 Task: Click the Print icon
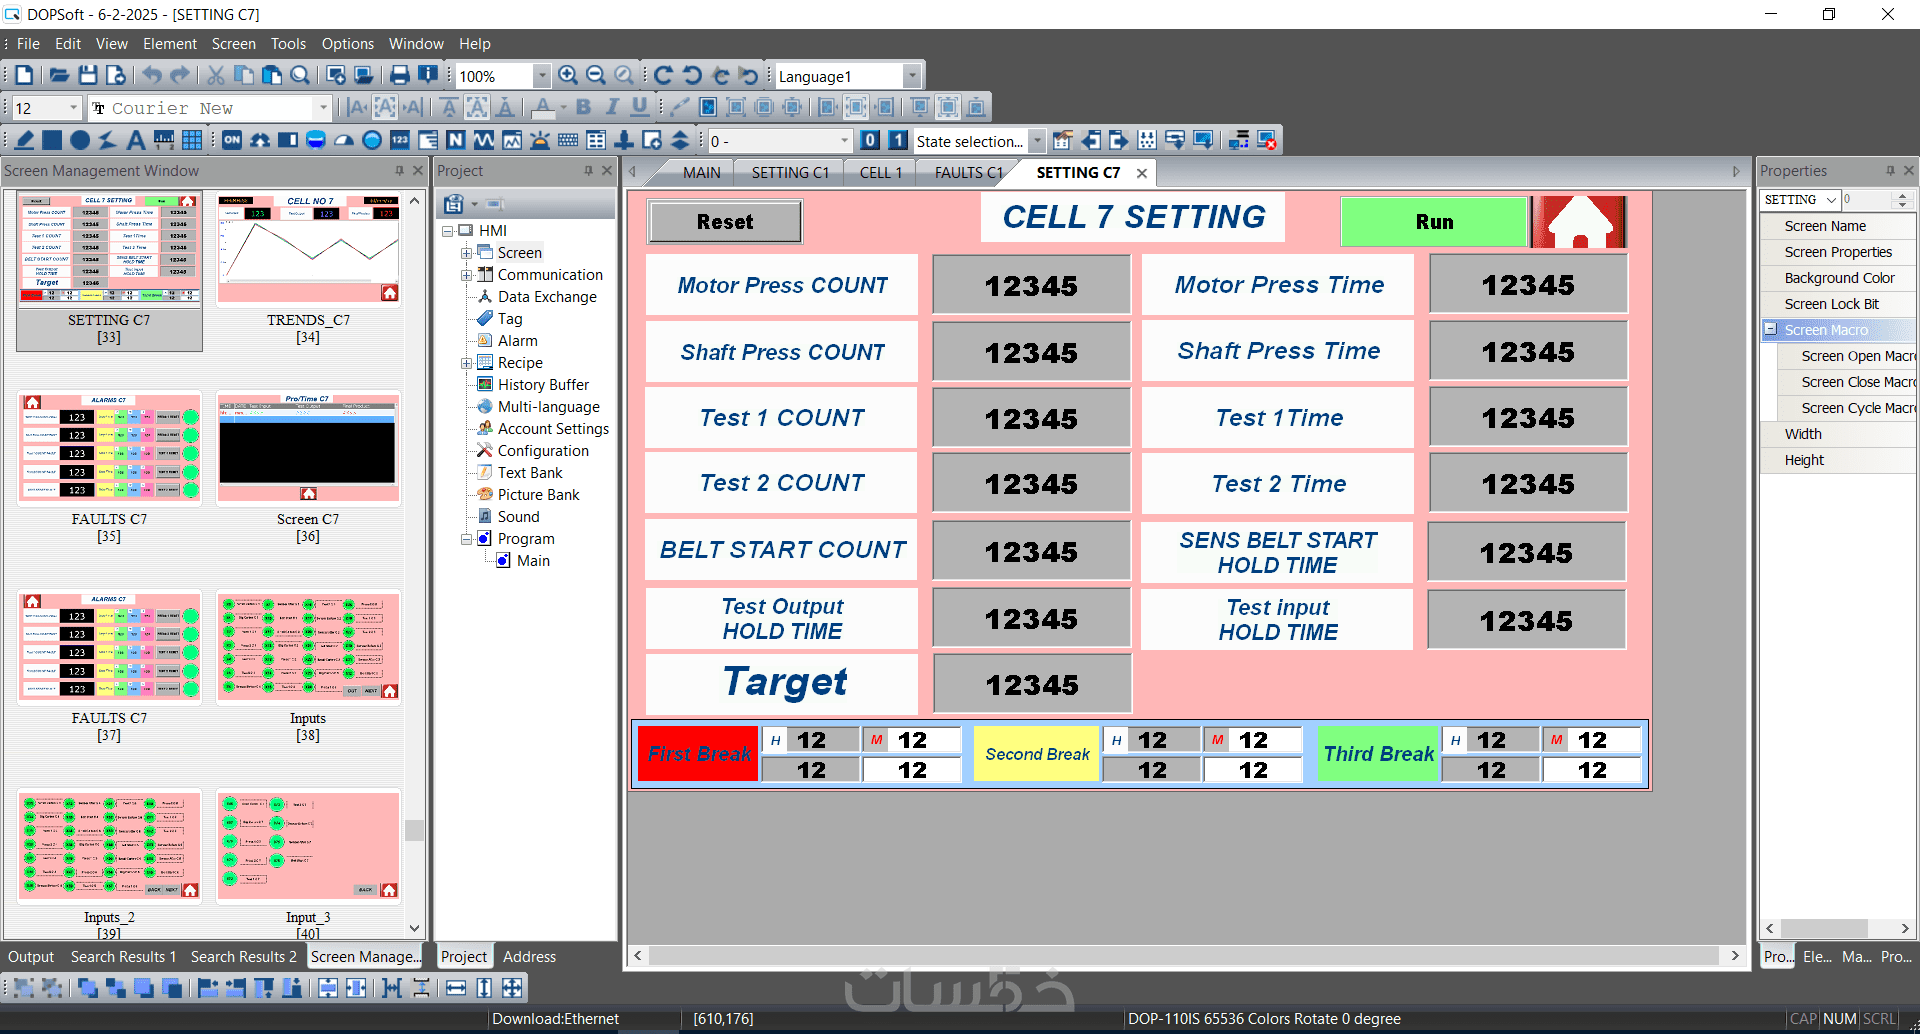pyautogui.click(x=400, y=75)
